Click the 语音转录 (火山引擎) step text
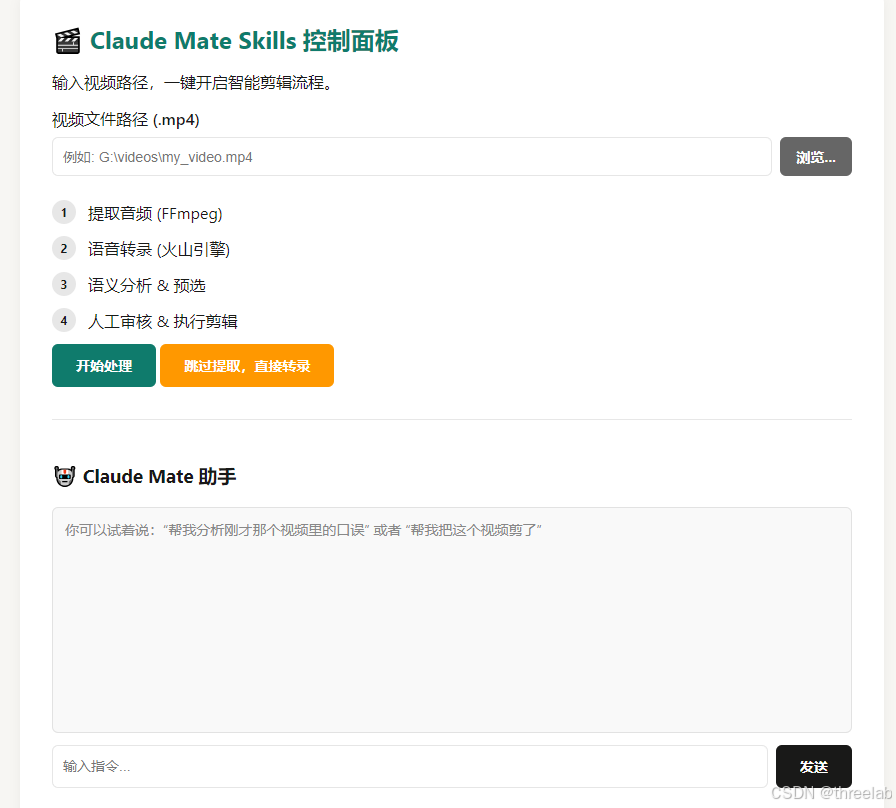 click(159, 250)
